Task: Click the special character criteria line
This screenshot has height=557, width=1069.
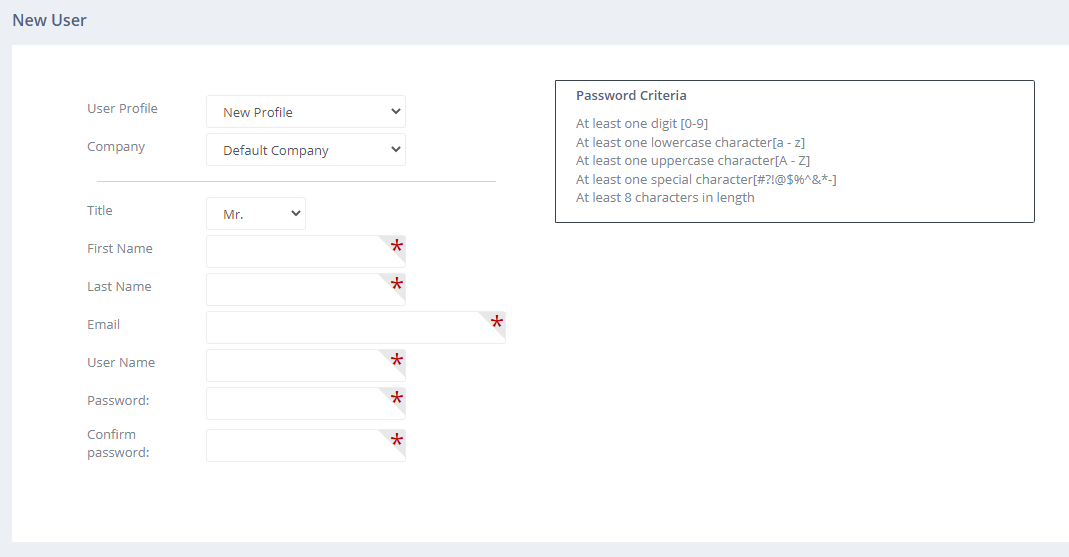Action: click(x=706, y=179)
